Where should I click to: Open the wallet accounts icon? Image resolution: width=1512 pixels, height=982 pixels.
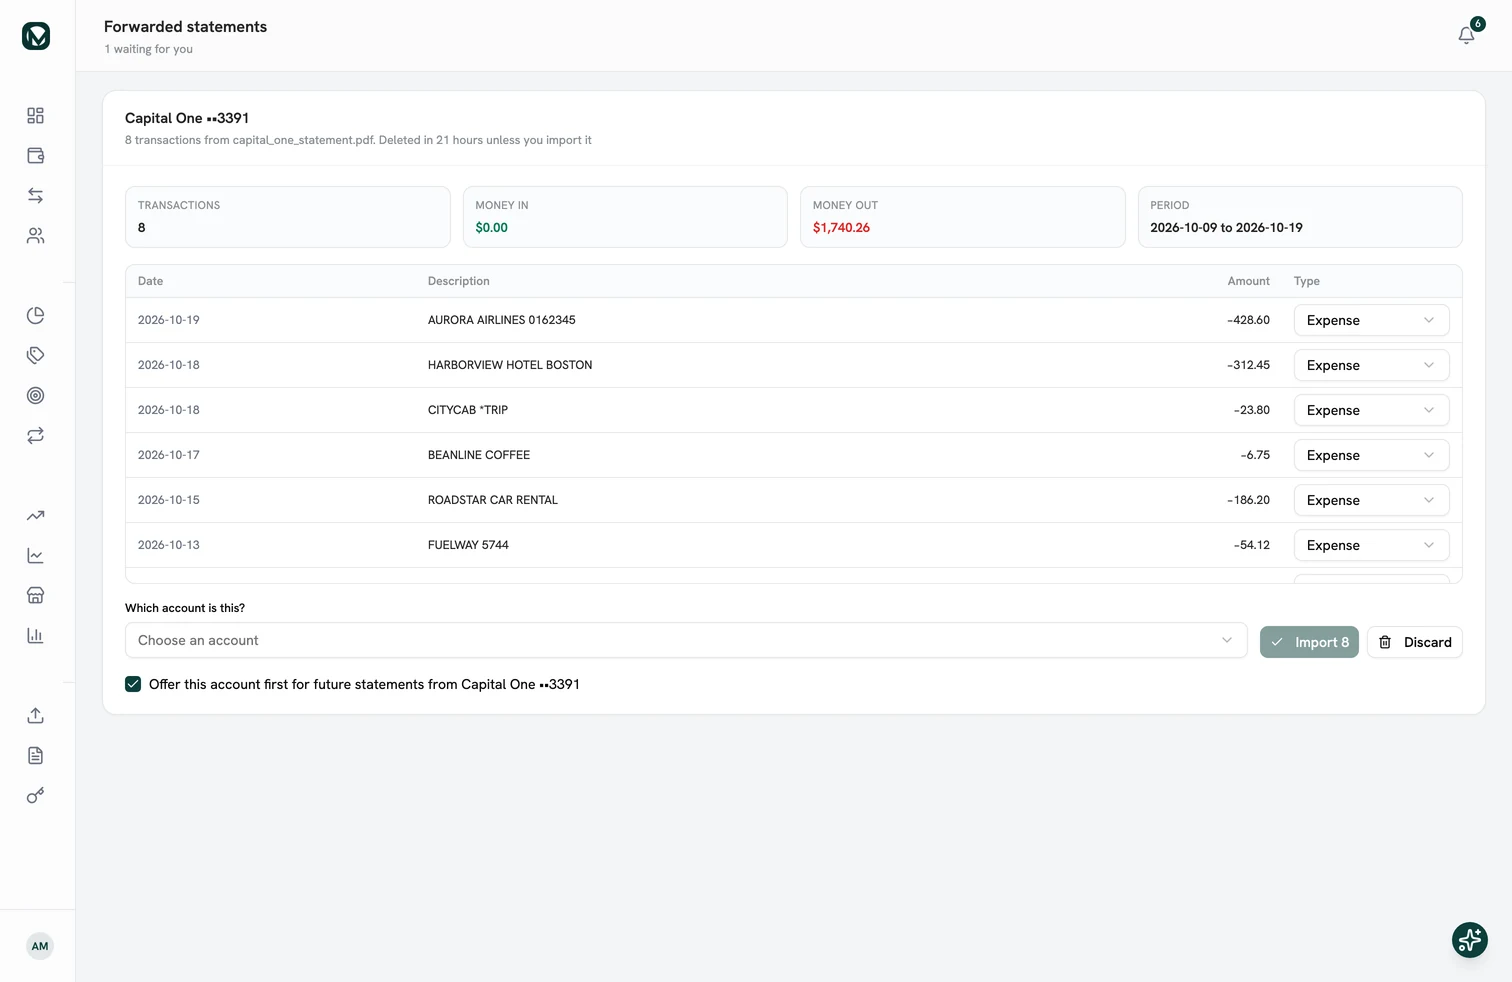click(36, 156)
